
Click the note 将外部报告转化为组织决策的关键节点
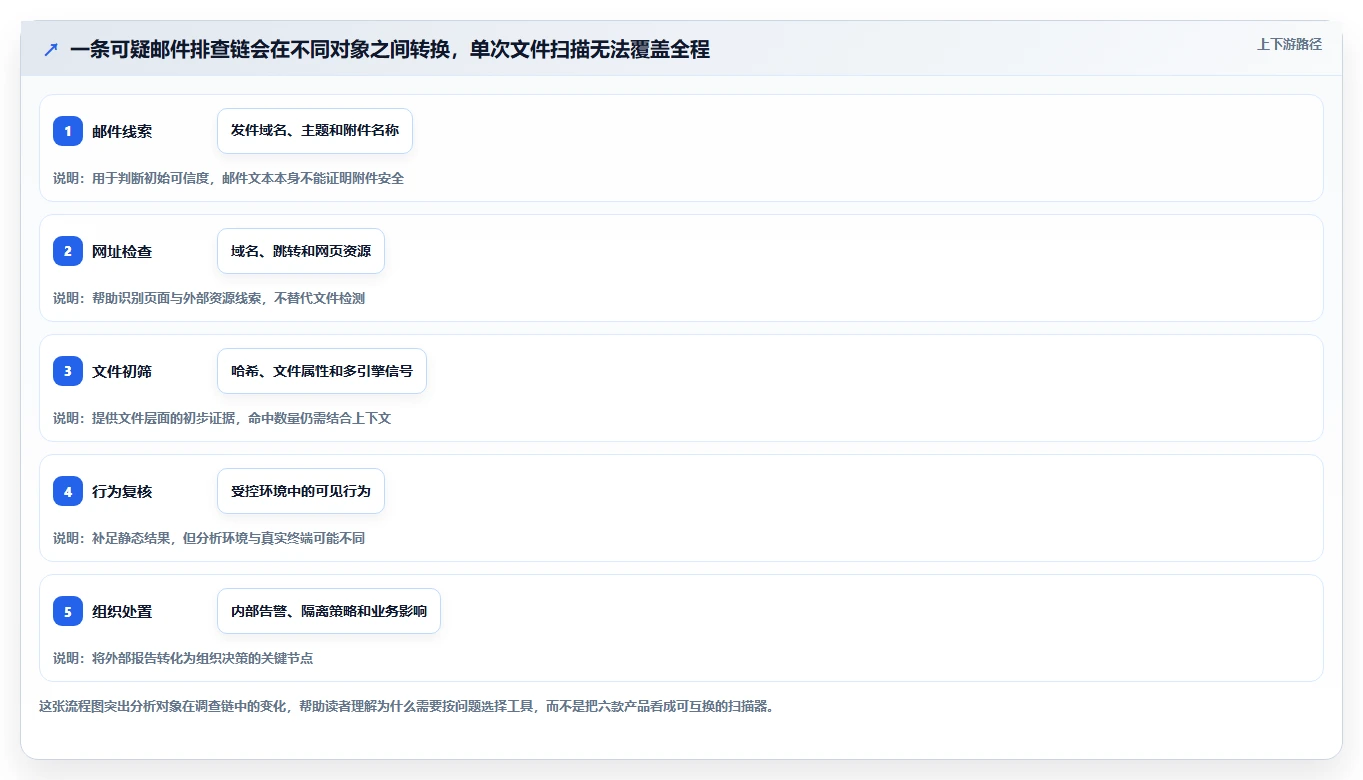click(x=183, y=658)
